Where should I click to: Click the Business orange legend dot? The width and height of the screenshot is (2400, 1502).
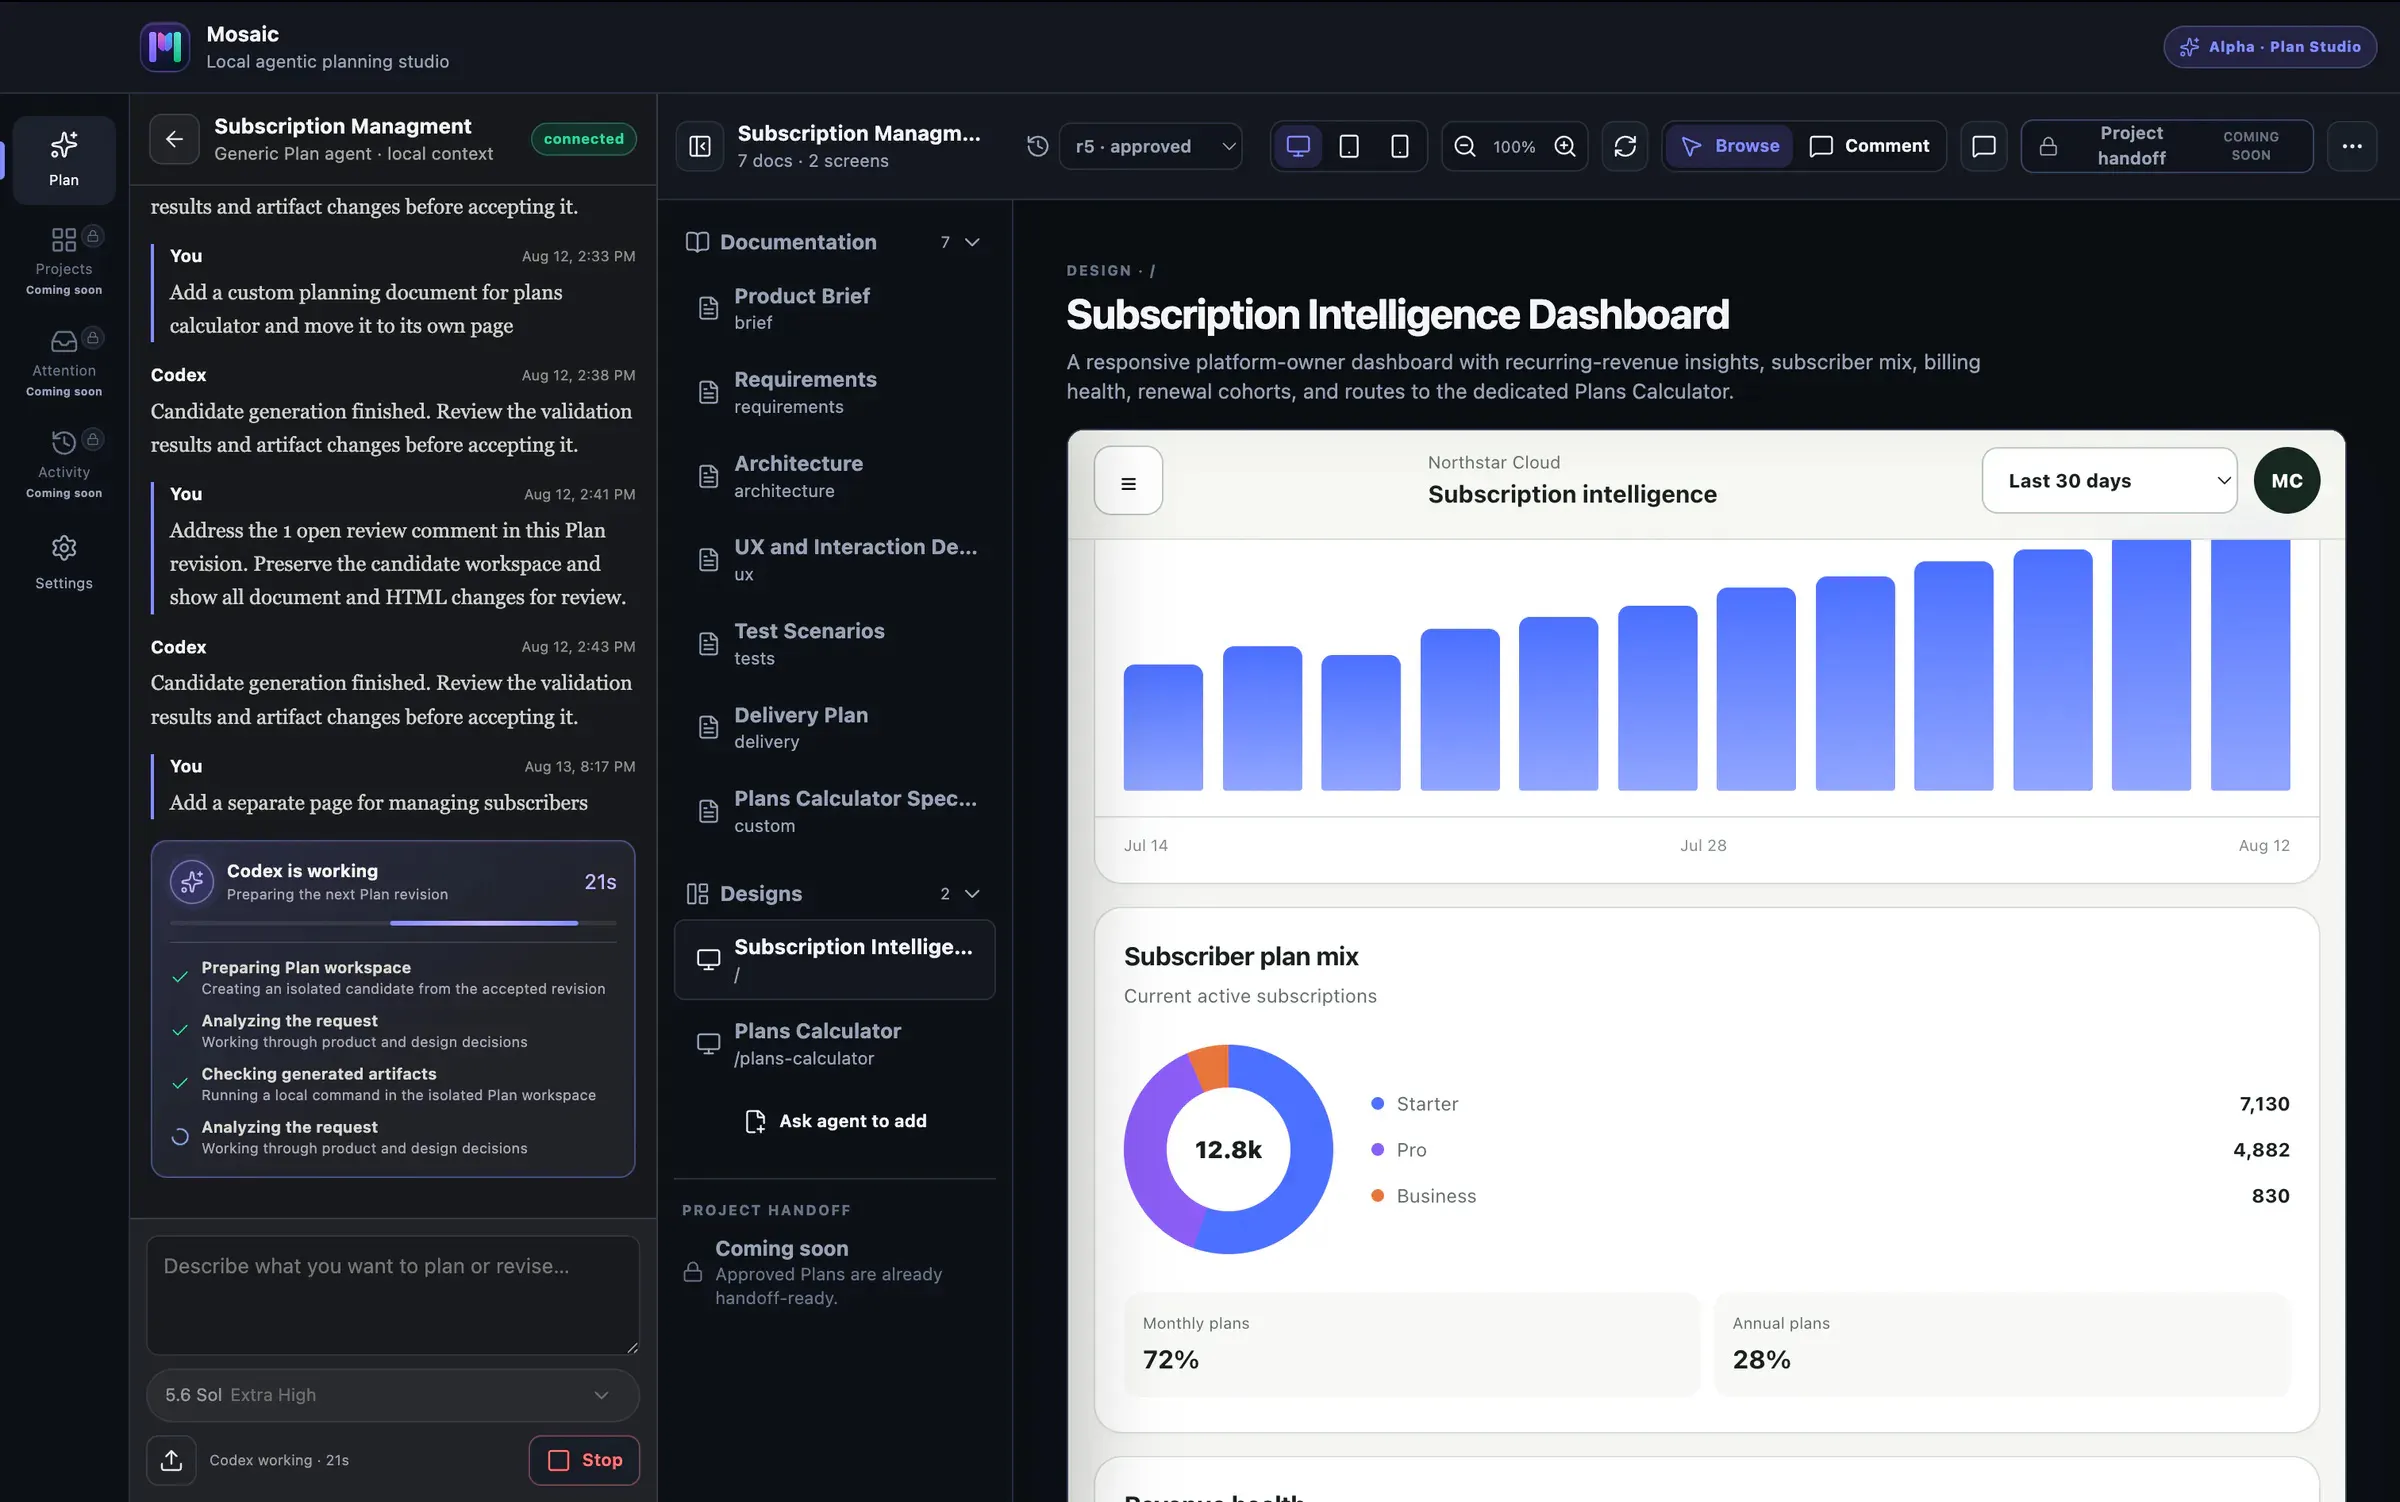[1377, 1195]
